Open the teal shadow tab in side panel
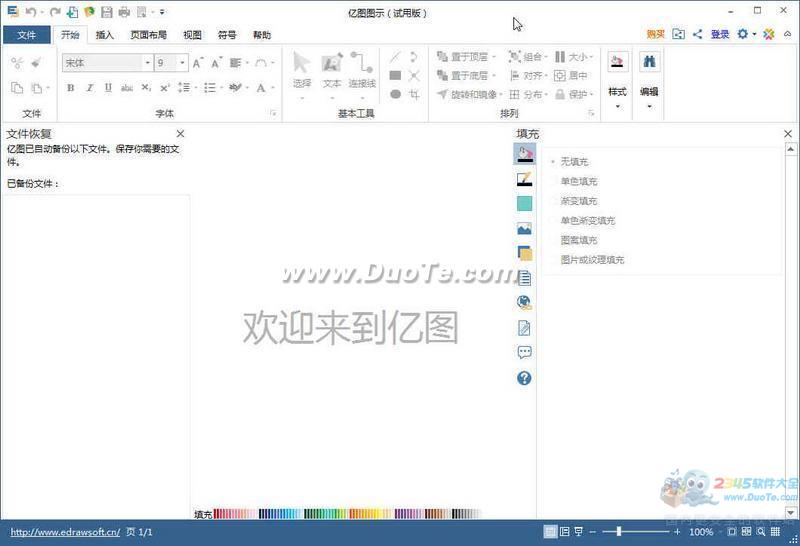The image size is (800, 546). 524,204
